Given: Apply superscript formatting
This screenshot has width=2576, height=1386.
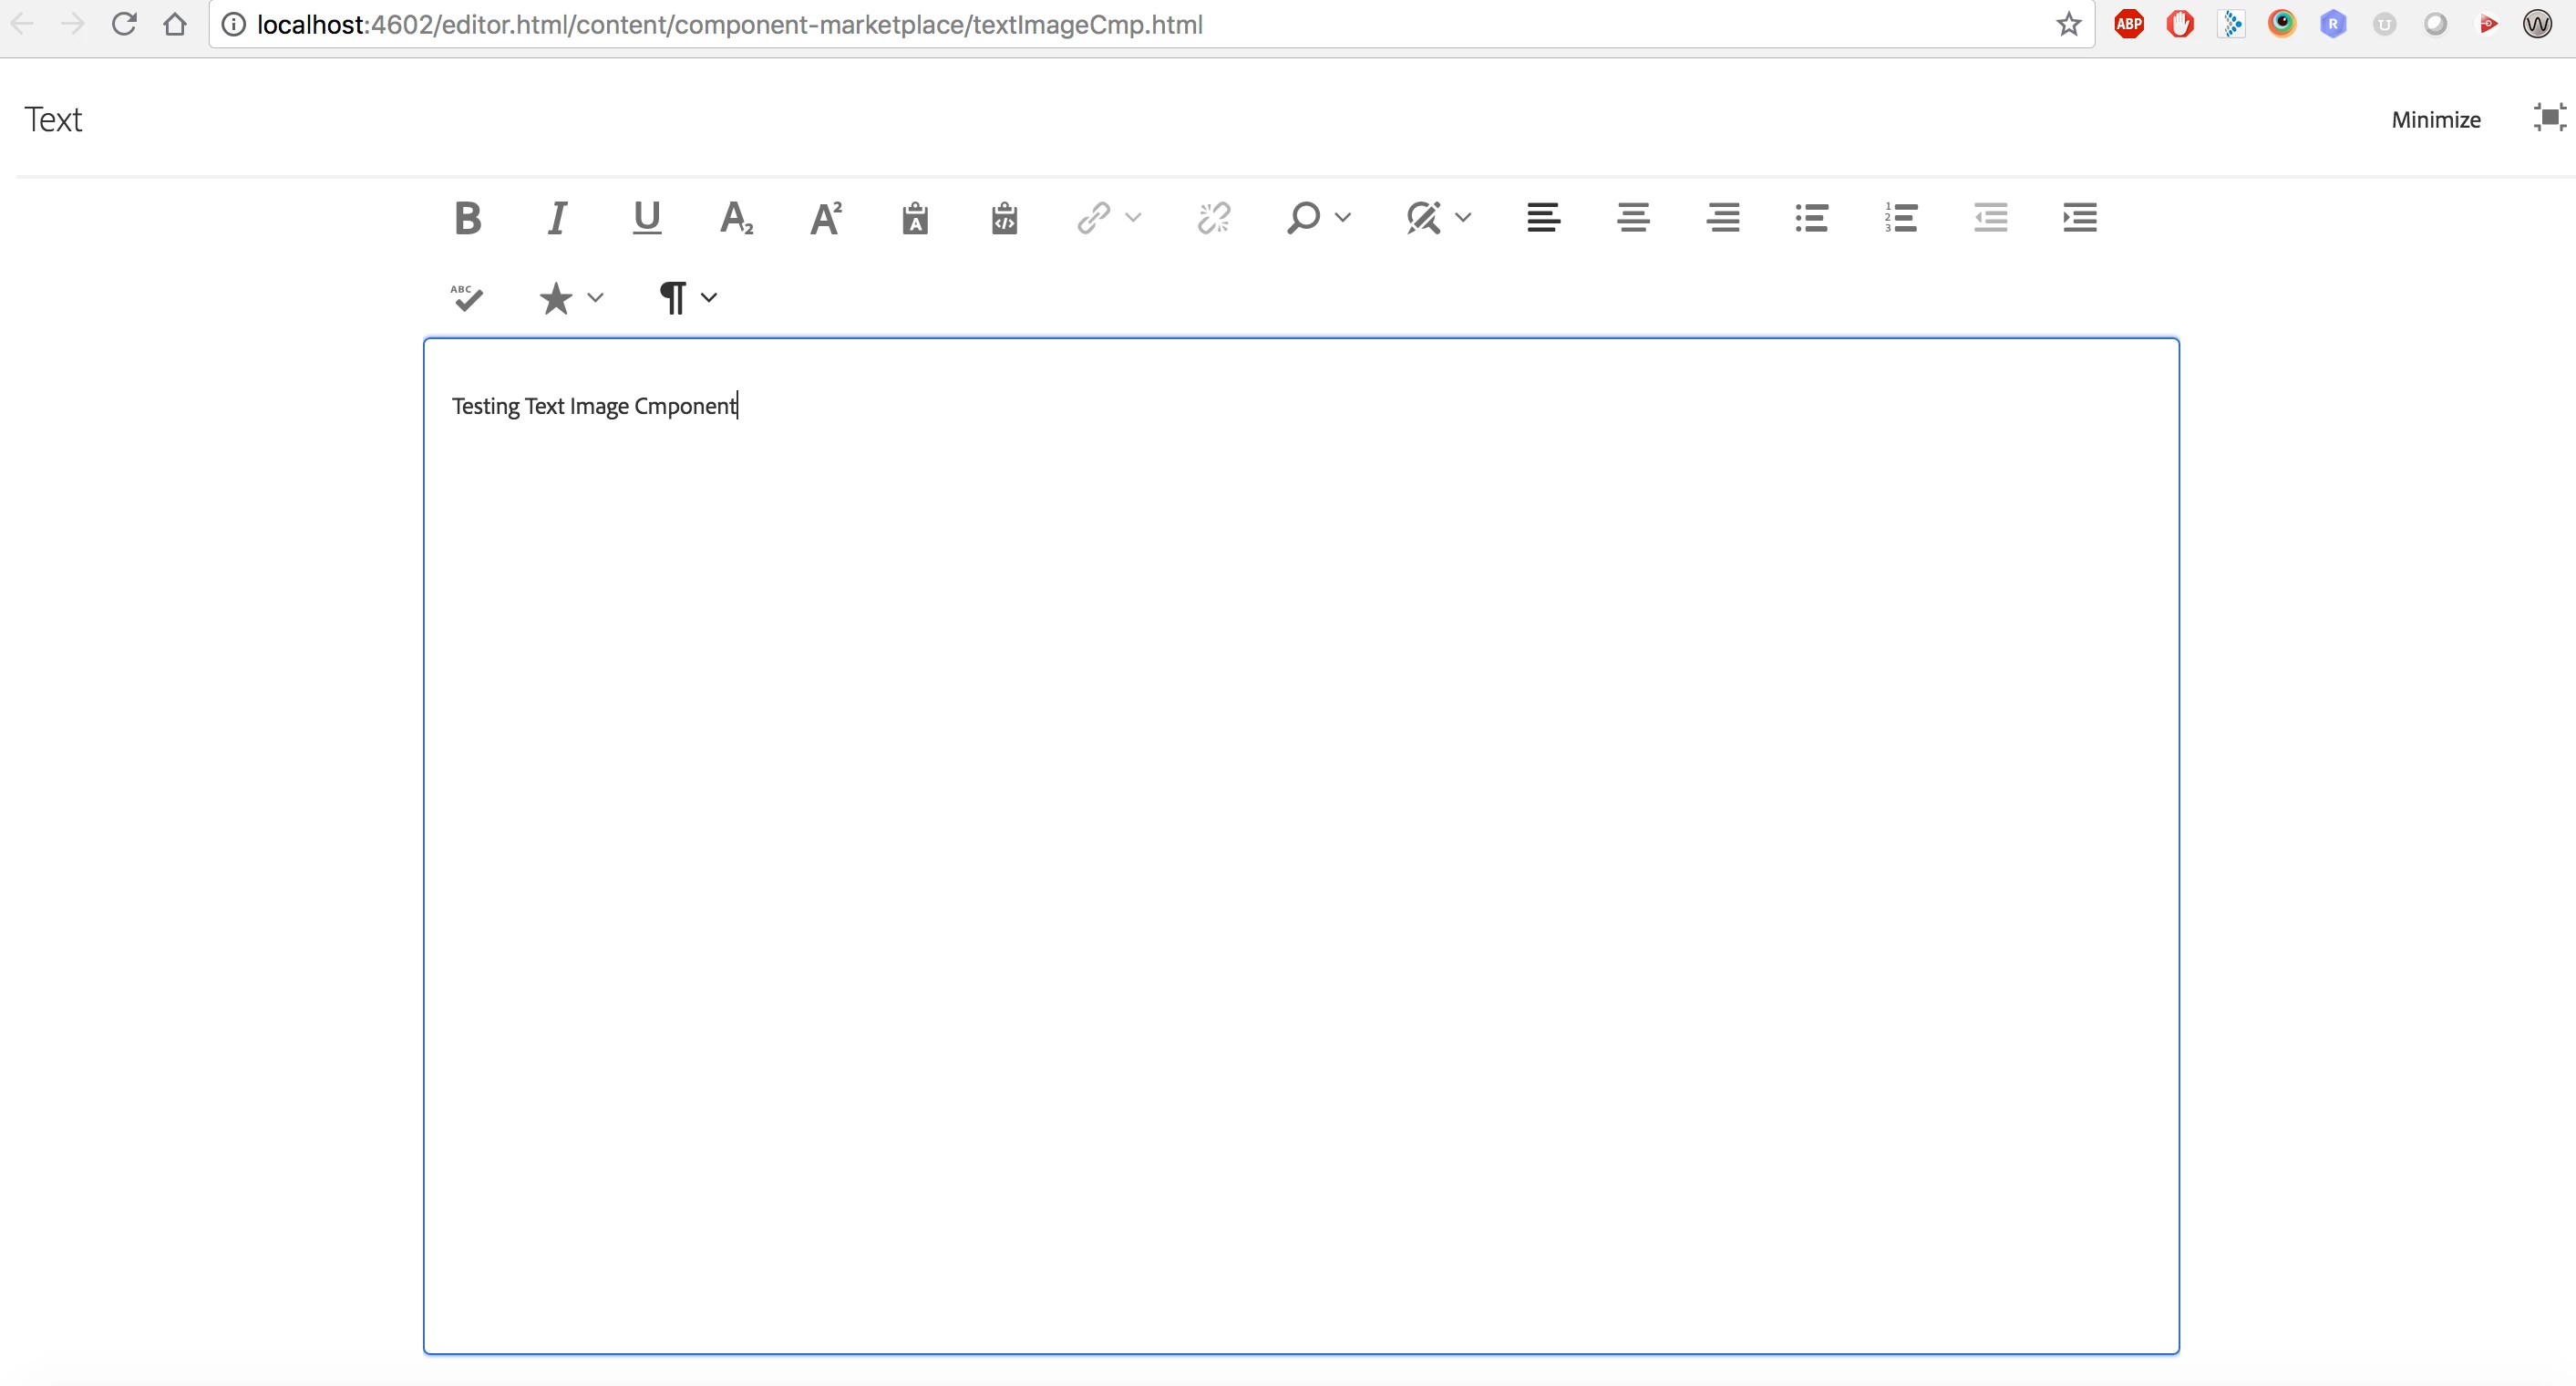Looking at the screenshot, I should [826, 218].
